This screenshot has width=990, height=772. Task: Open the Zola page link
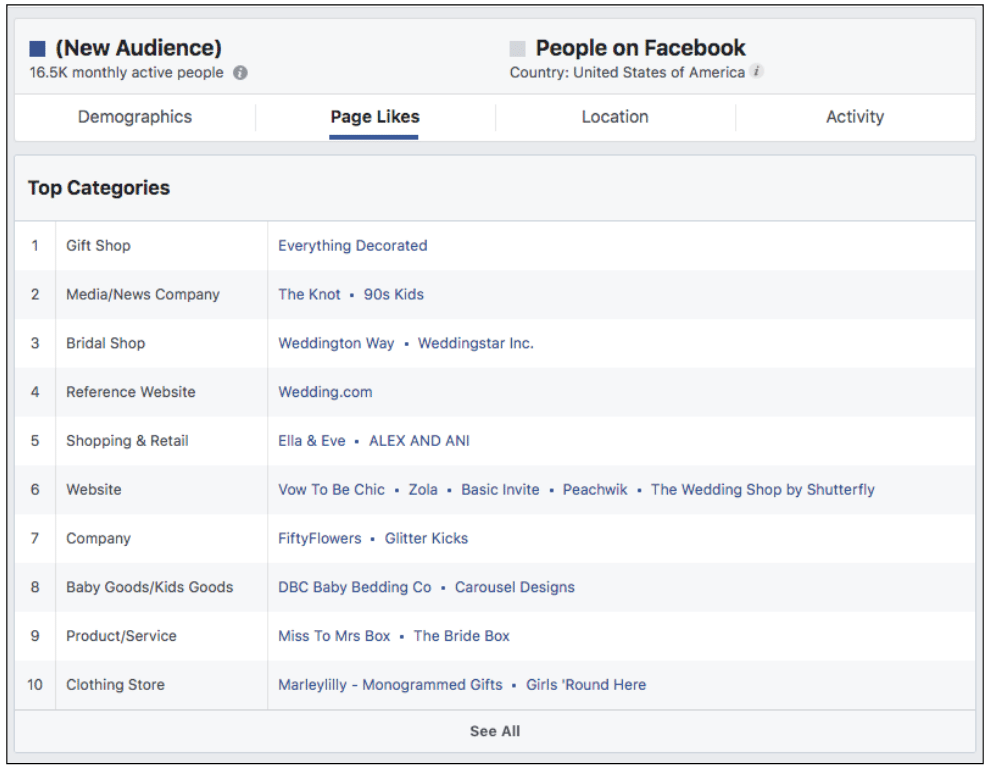tap(423, 490)
